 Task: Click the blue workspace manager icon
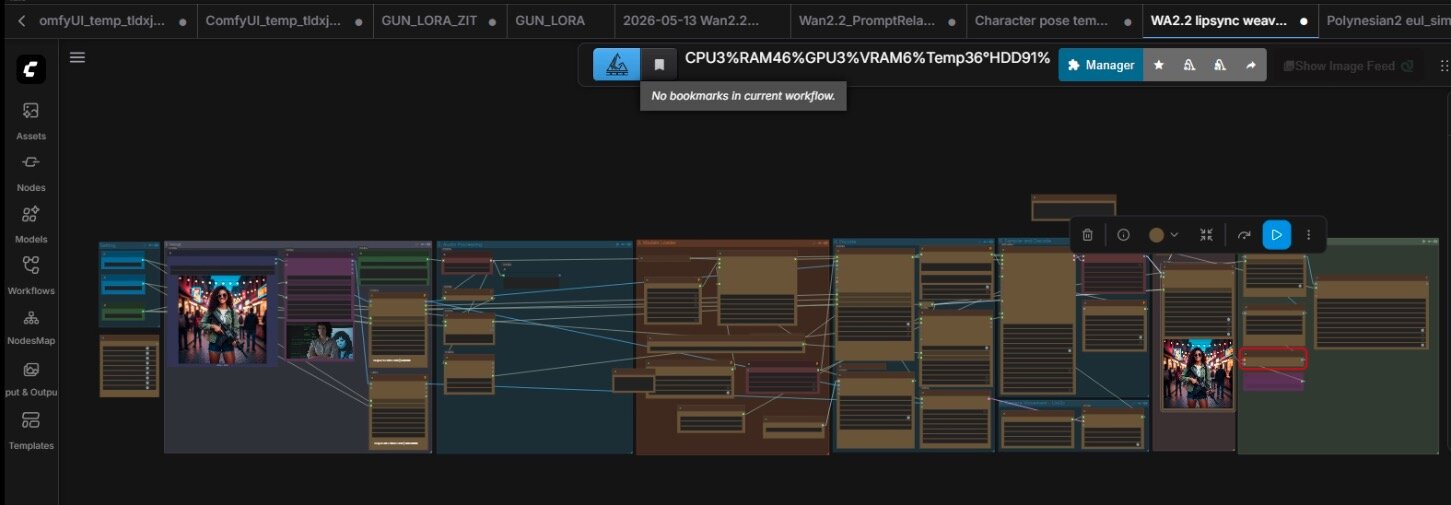617,65
